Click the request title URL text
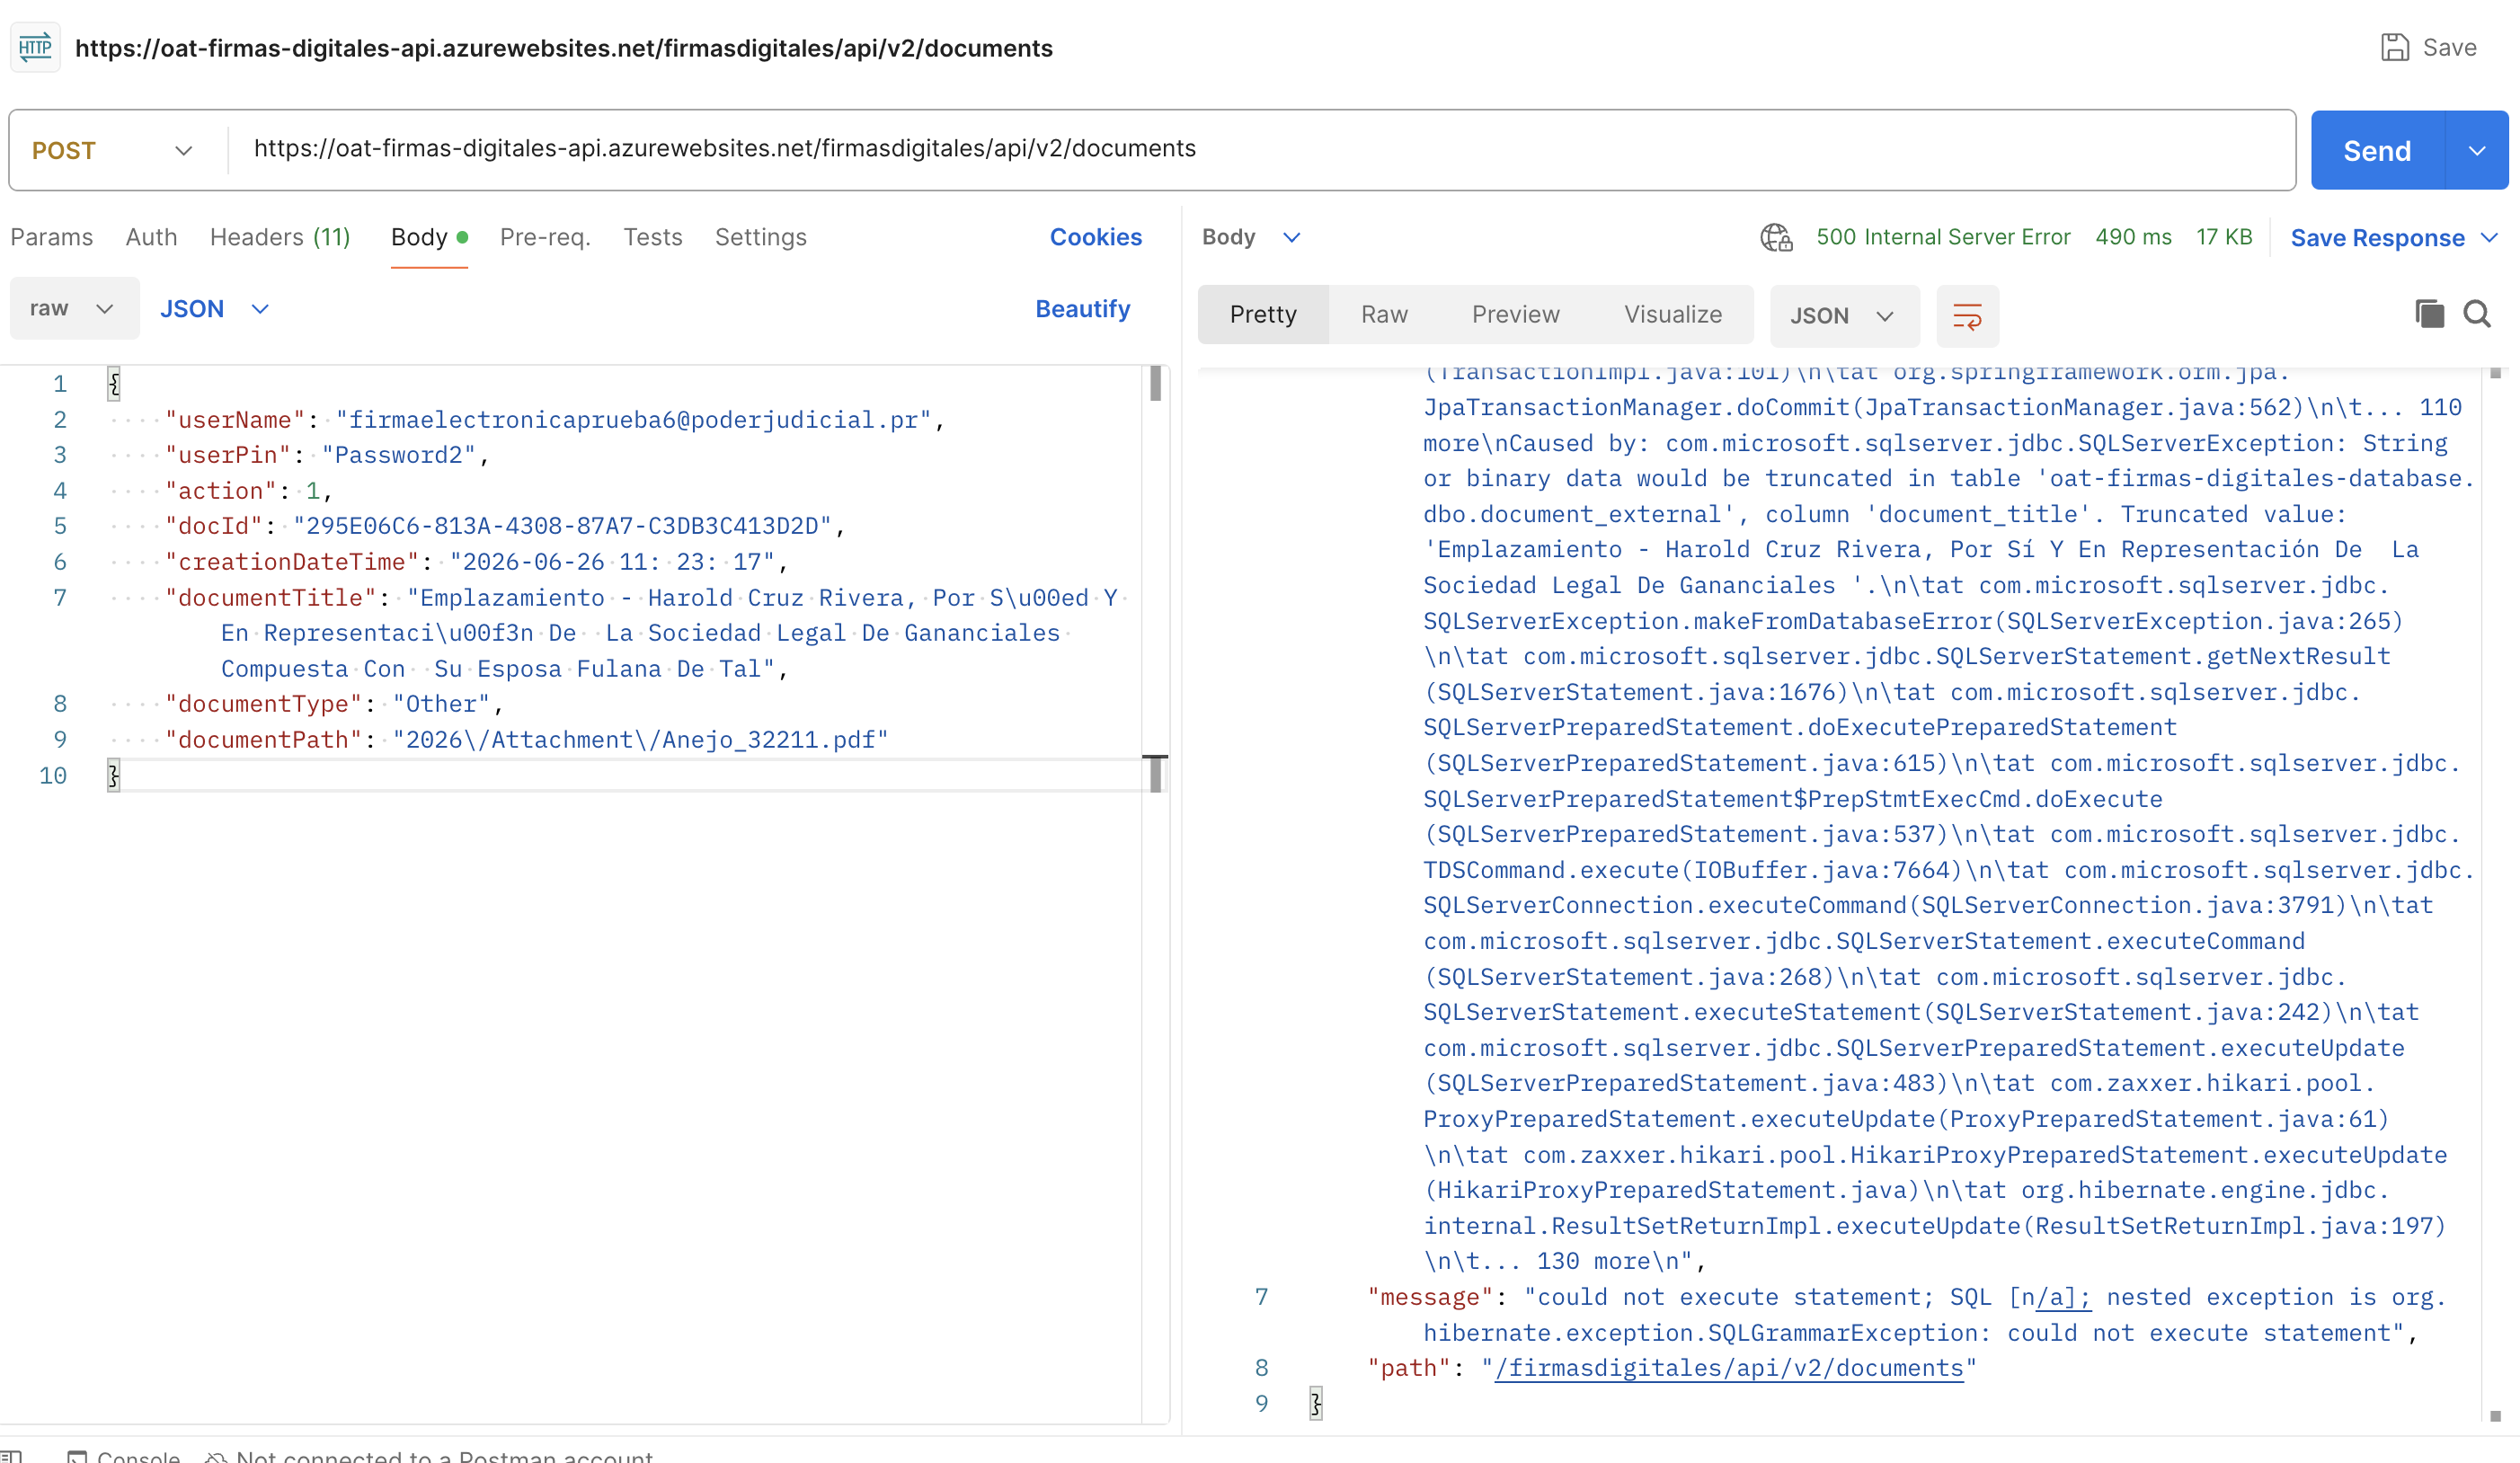Viewport: 2520px width, 1463px height. click(x=564, y=48)
